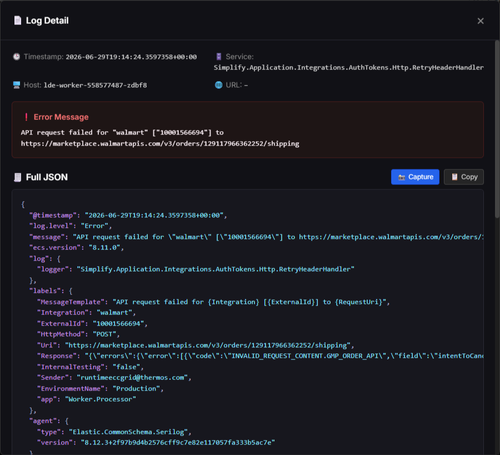Close the Log Detail dialog
The height and width of the screenshot is (455, 500).
pos(480,21)
